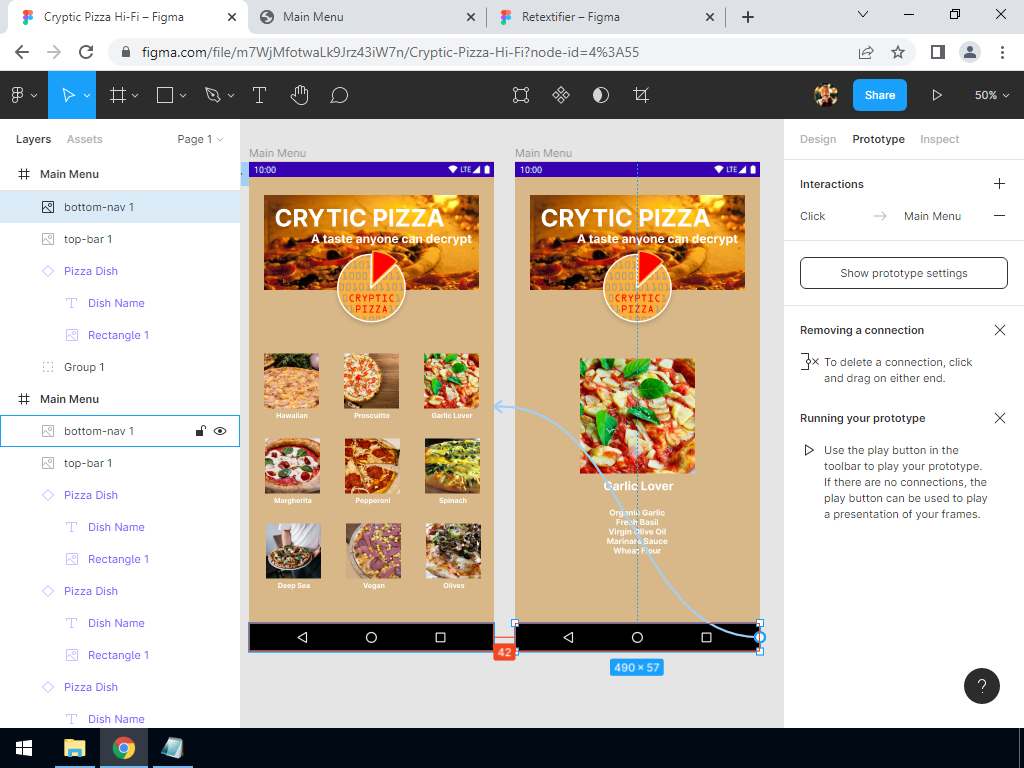1024x768 pixels.
Task: Switch to the Inspect tab
Action: tap(939, 139)
